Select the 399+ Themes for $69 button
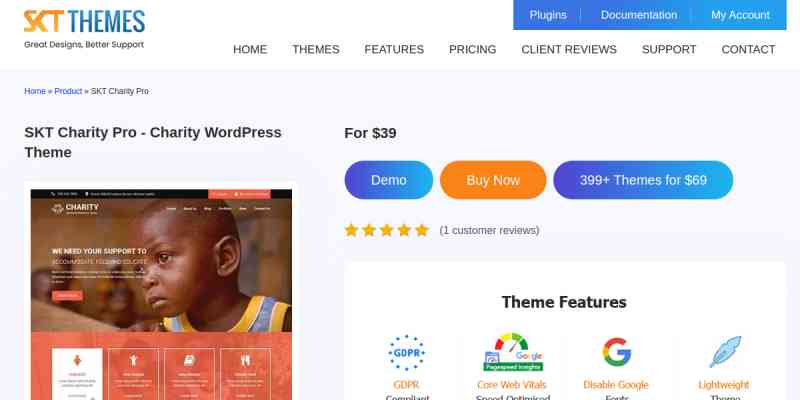 pos(643,180)
